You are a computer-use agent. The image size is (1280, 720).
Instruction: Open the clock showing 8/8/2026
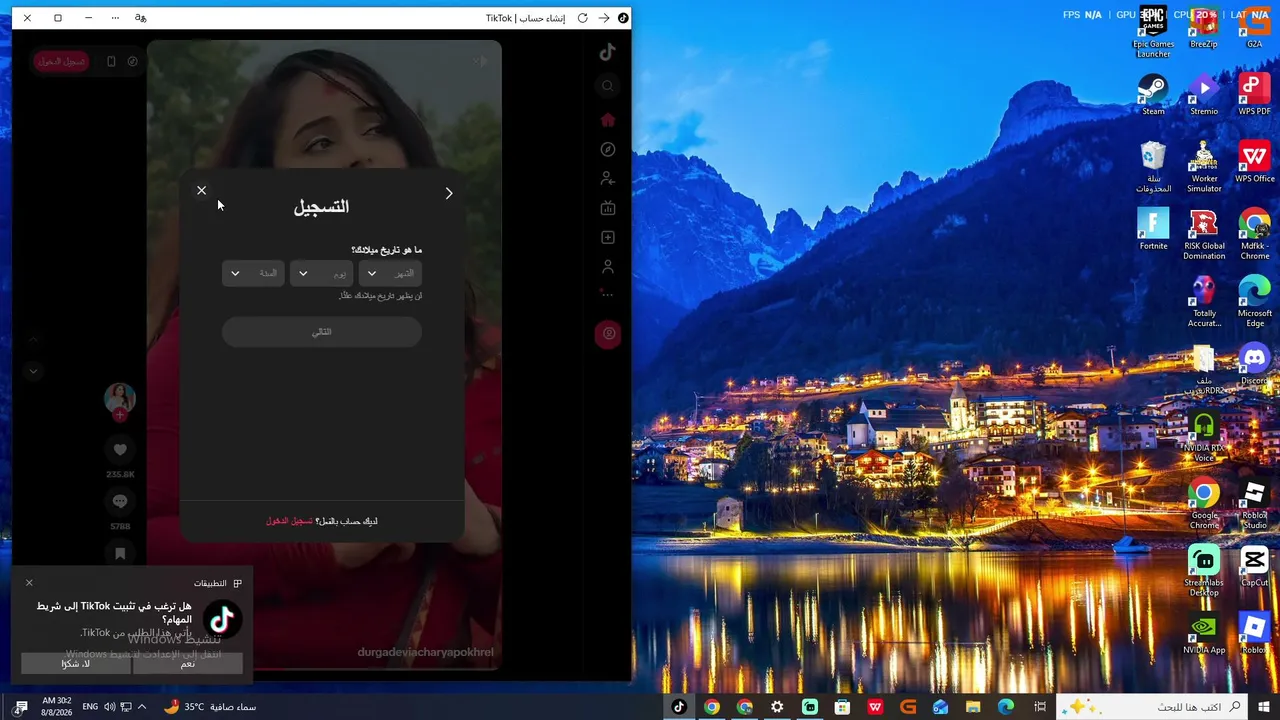point(56,707)
